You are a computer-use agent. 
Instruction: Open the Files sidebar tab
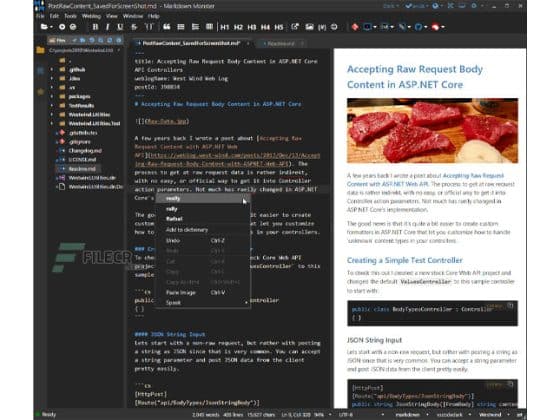pyautogui.click(x=59, y=40)
